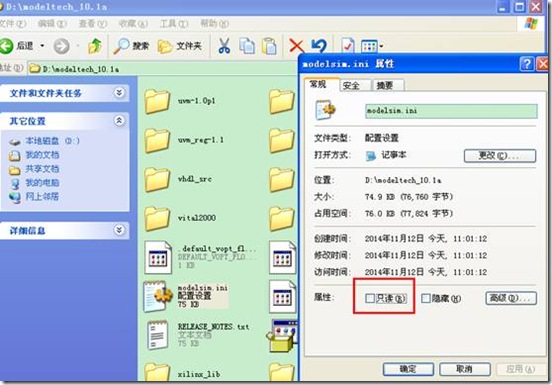
Task: Click the blue Undo arrow icon
Action: pyautogui.click(x=319, y=45)
